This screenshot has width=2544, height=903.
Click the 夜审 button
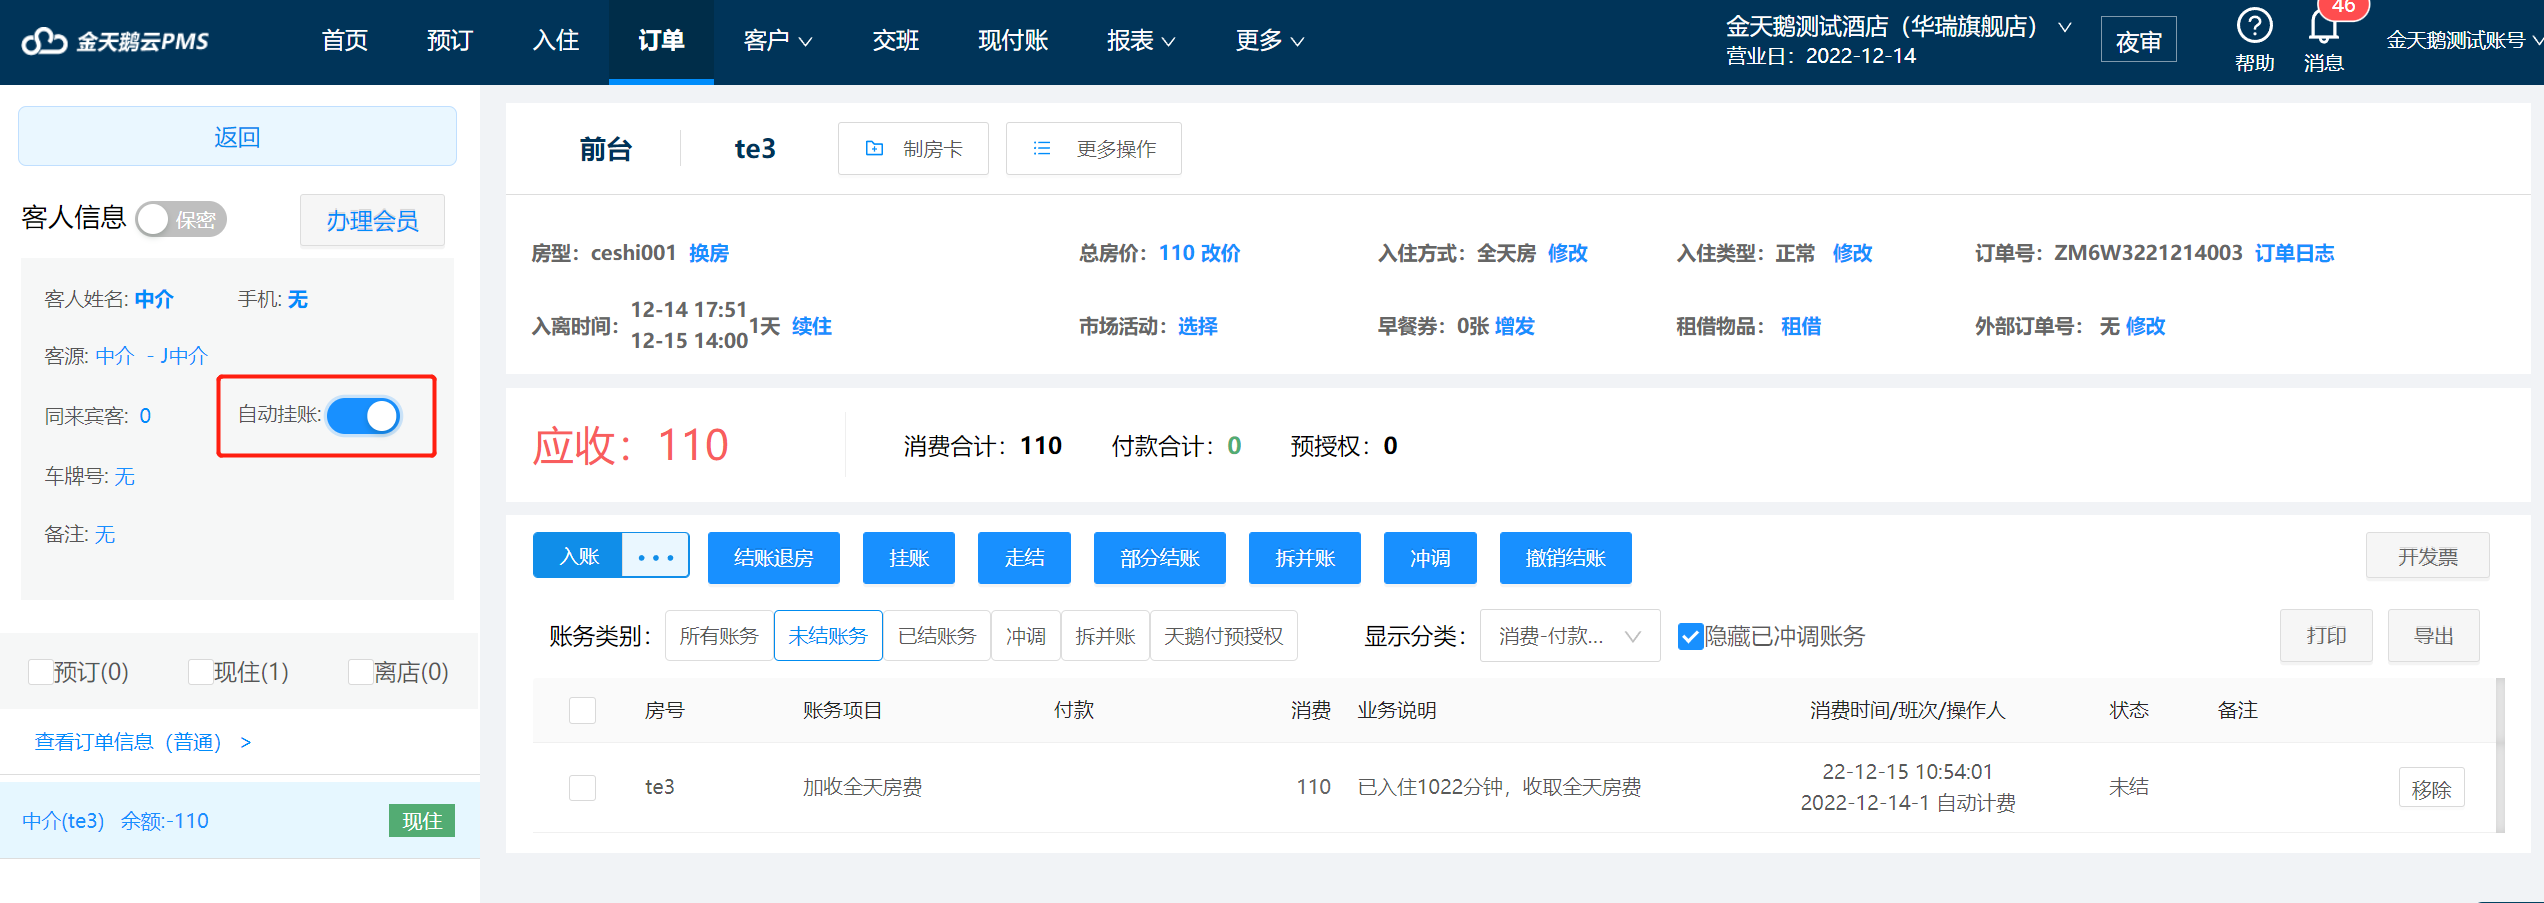tap(2139, 41)
